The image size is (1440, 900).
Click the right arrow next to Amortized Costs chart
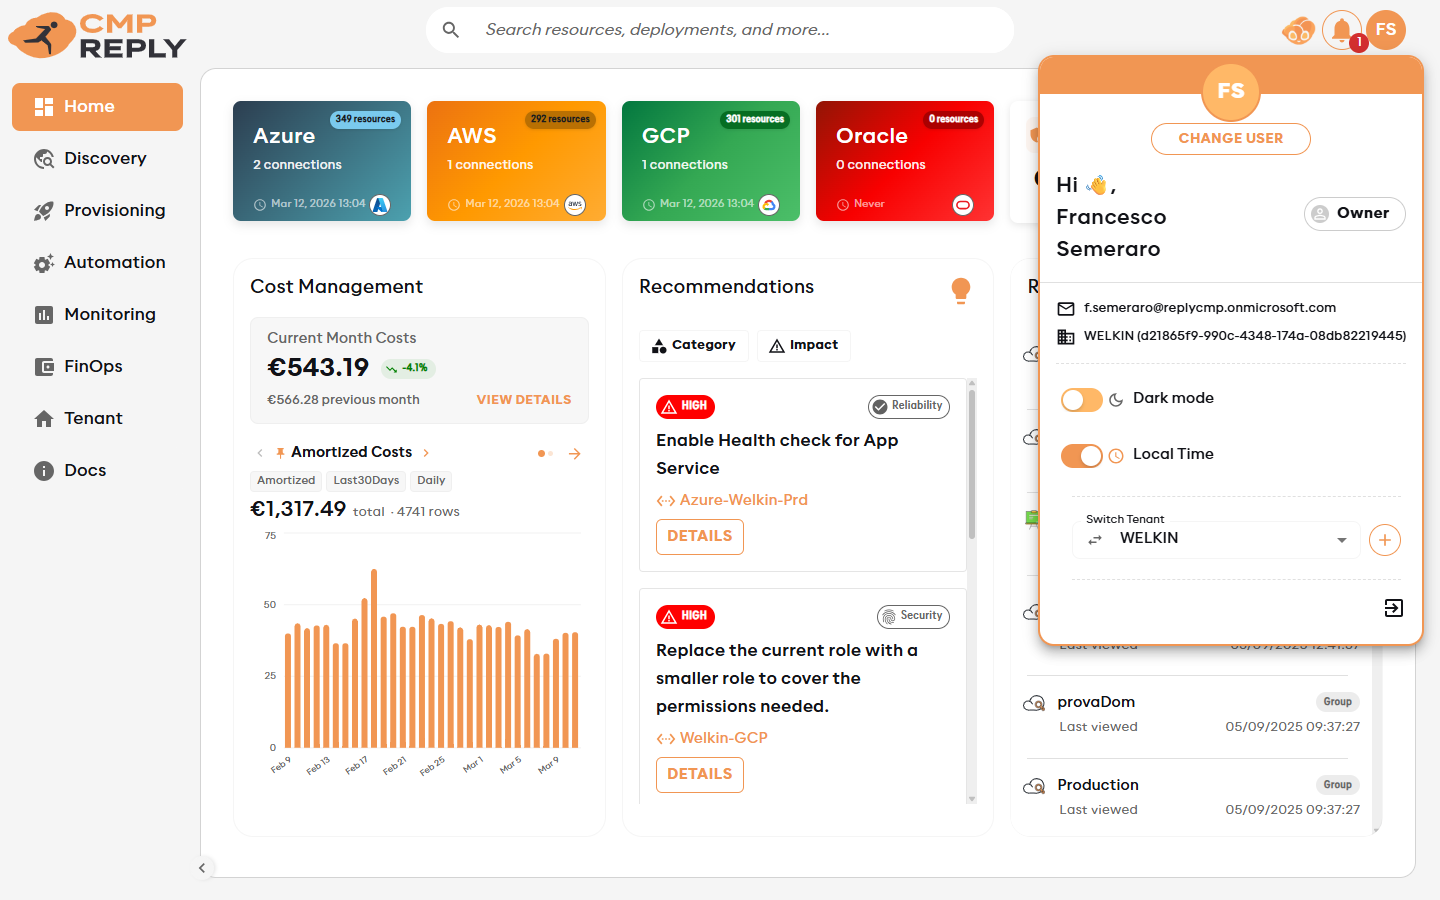(x=575, y=454)
